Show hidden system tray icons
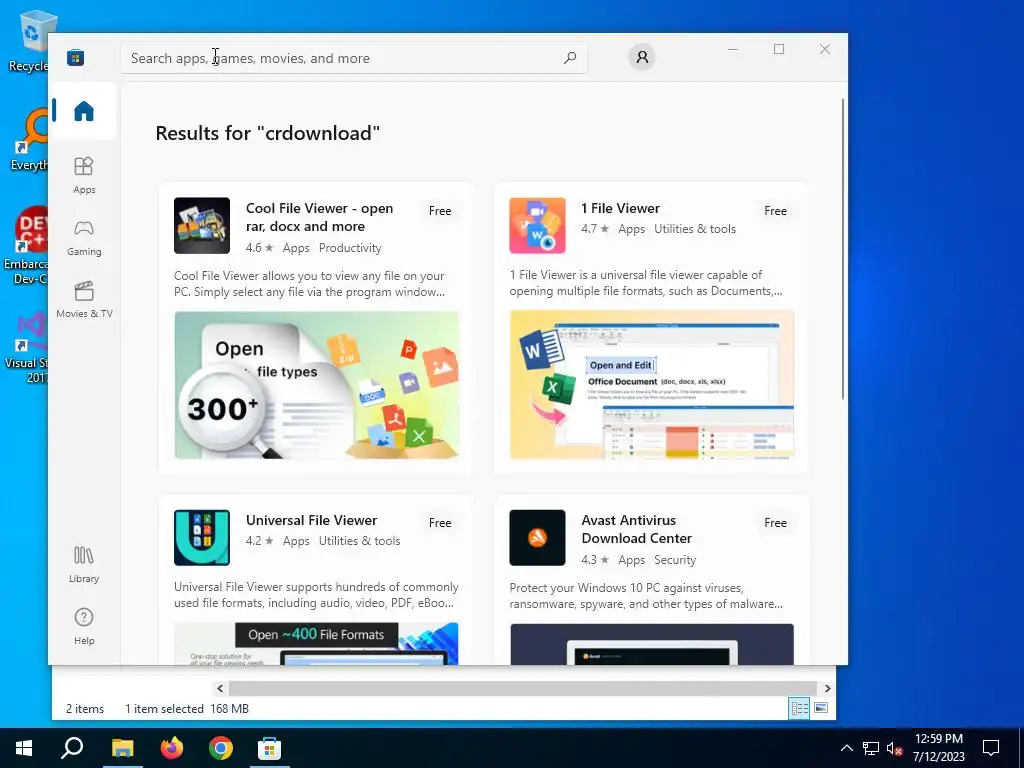1024x768 pixels. click(846, 748)
